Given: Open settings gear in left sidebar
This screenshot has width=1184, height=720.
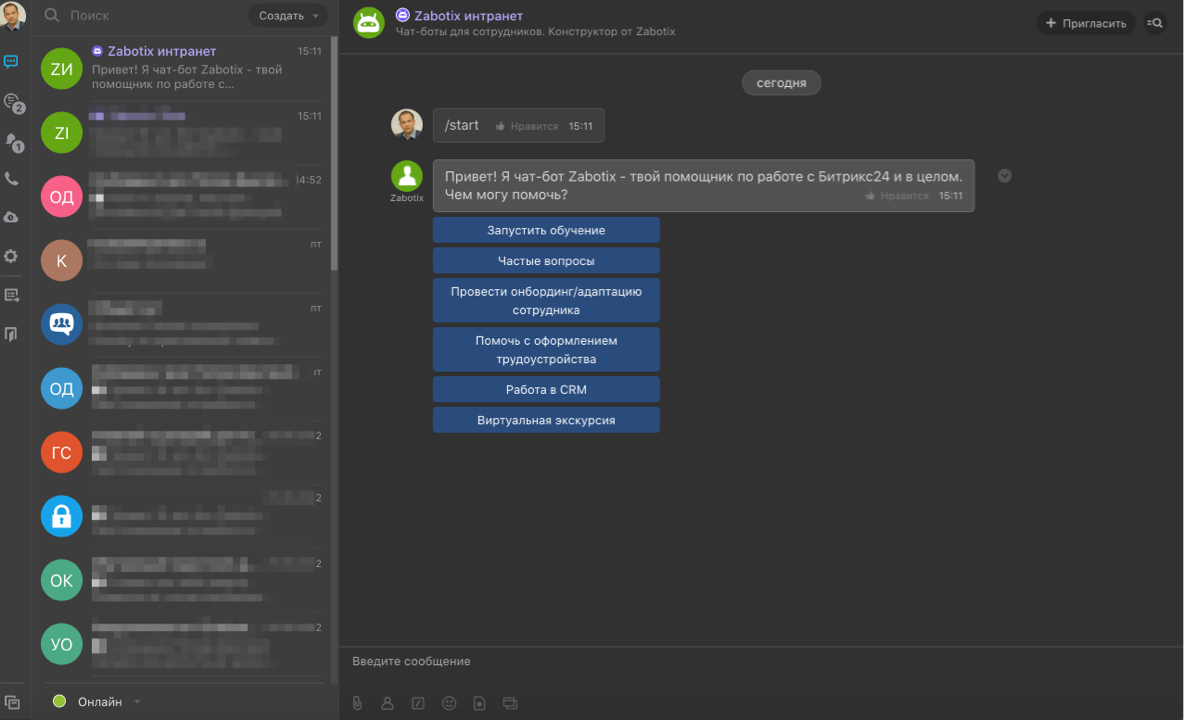Looking at the screenshot, I should click(11, 256).
